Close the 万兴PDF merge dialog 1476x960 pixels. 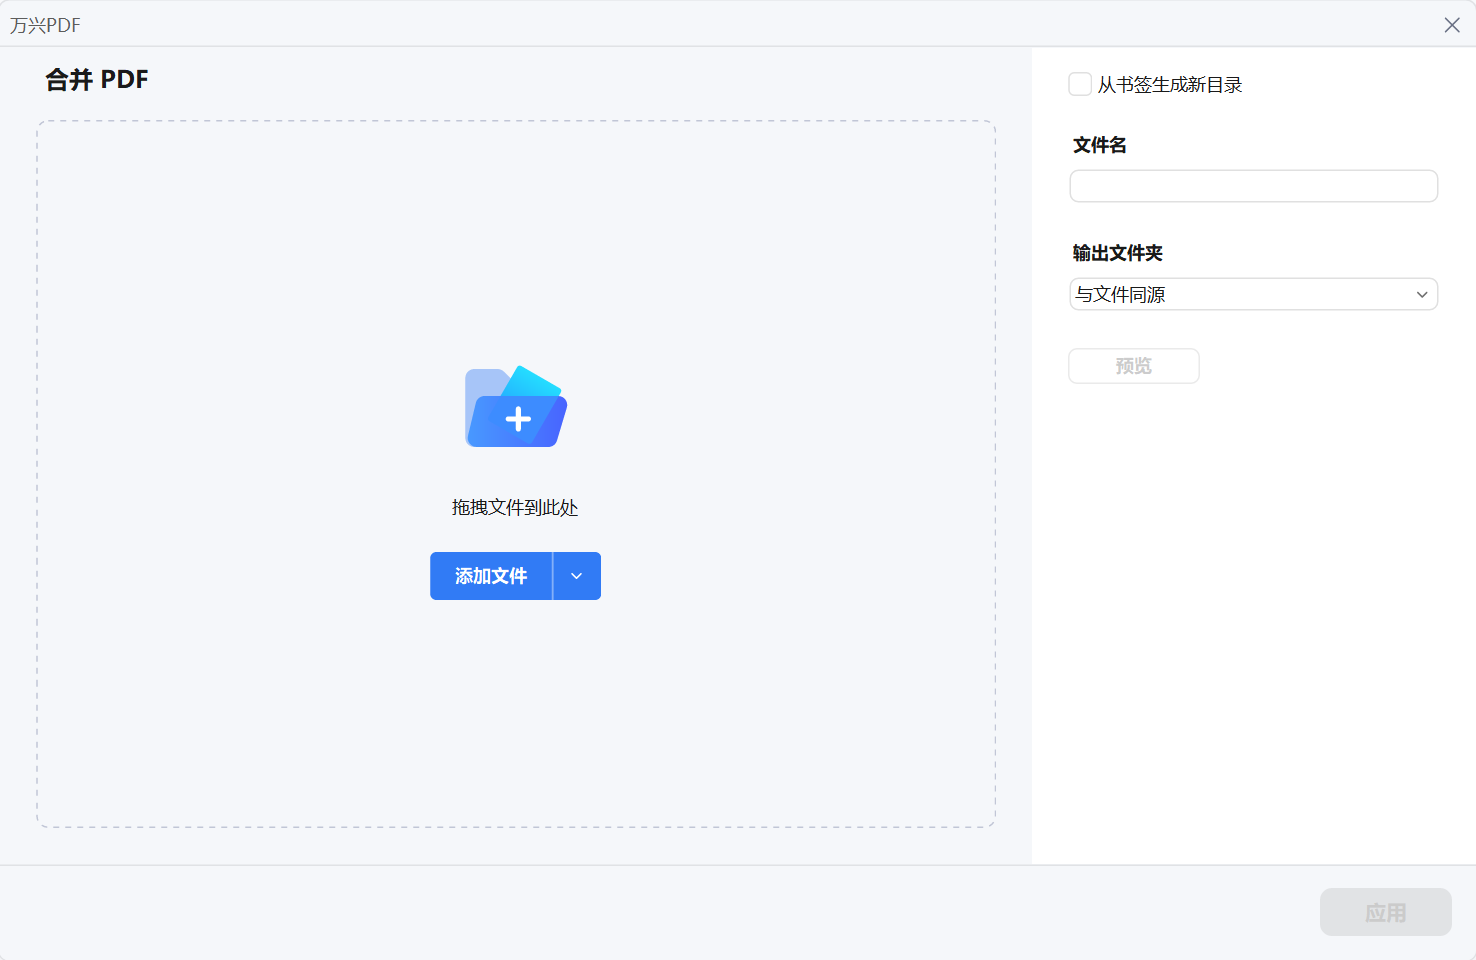coord(1451,25)
